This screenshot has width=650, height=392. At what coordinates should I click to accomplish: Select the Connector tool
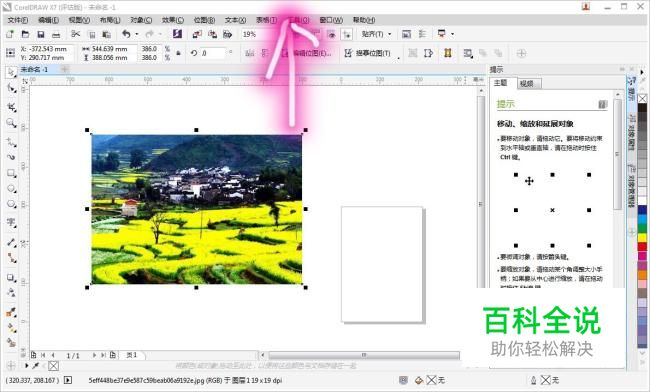click(x=11, y=258)
